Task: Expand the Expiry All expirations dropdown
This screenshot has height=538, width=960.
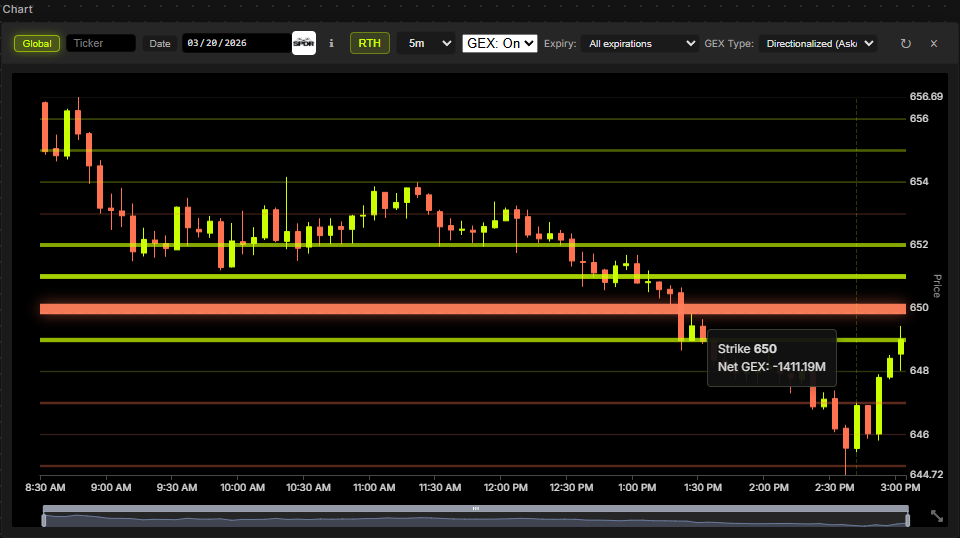Action: click(x=642, y=44)
